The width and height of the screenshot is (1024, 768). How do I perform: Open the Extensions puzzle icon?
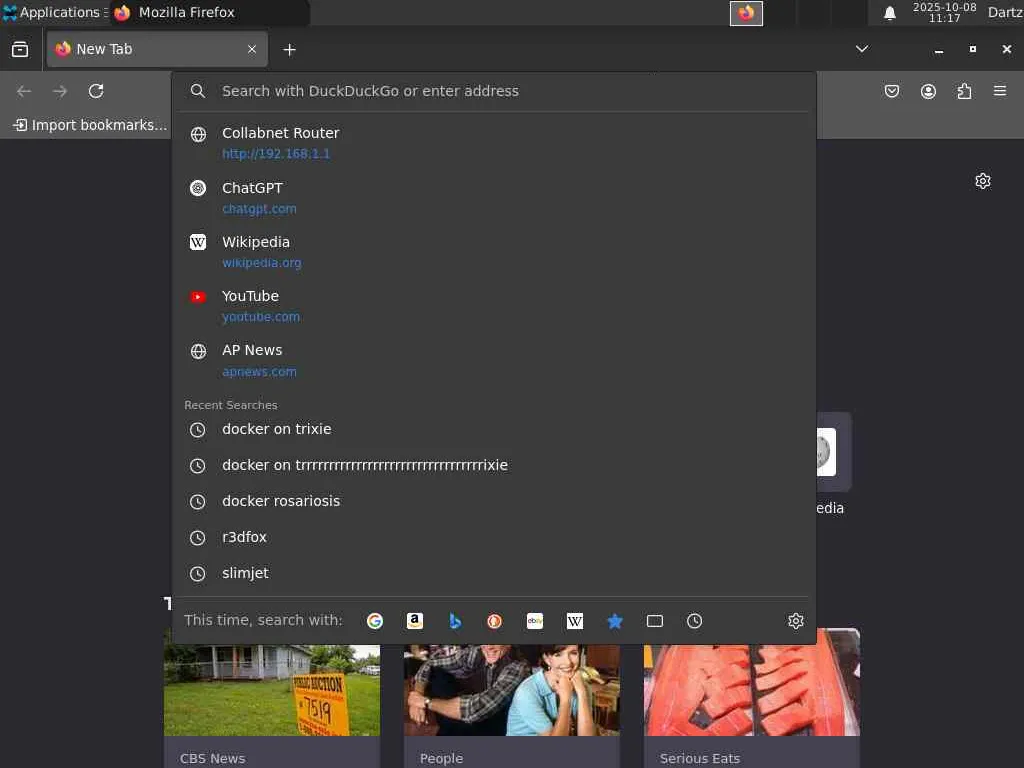(964, 91)
